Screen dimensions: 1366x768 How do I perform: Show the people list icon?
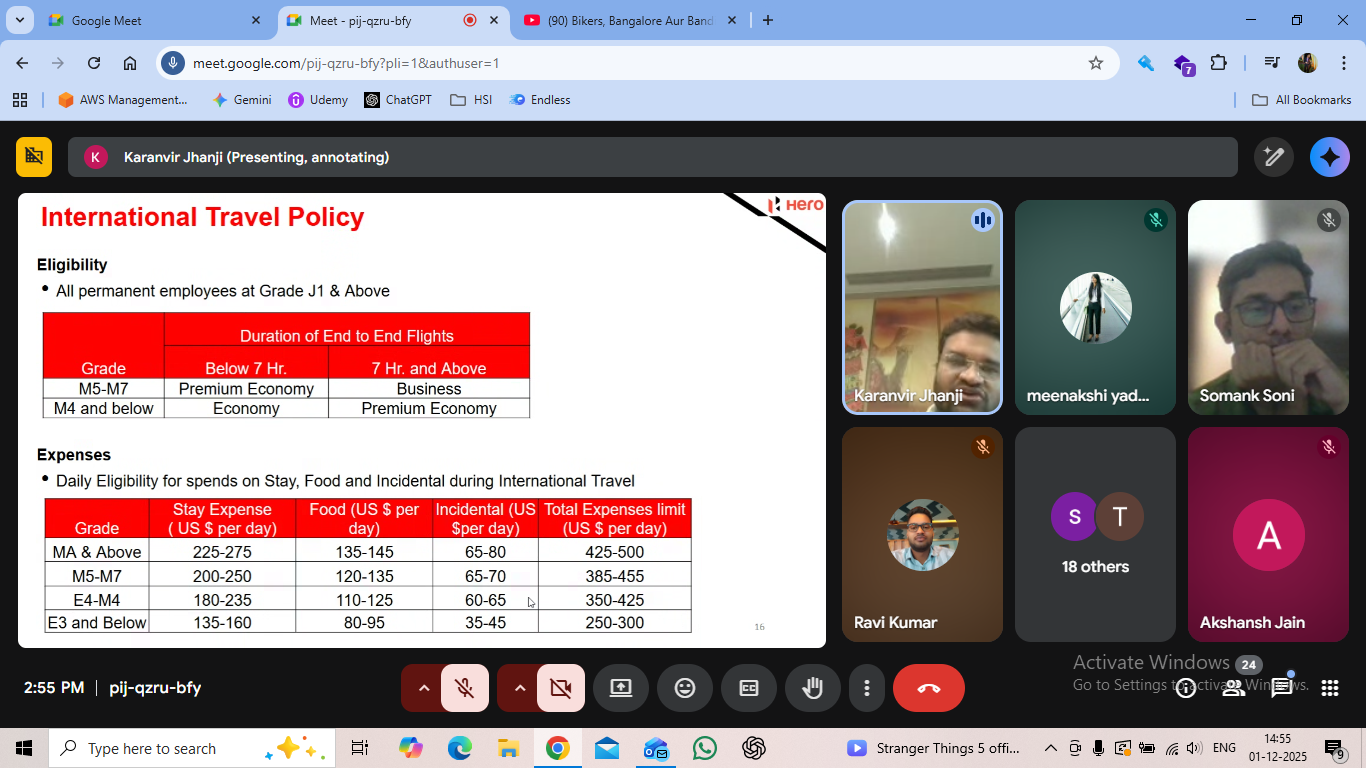(x=1234, y=688)
